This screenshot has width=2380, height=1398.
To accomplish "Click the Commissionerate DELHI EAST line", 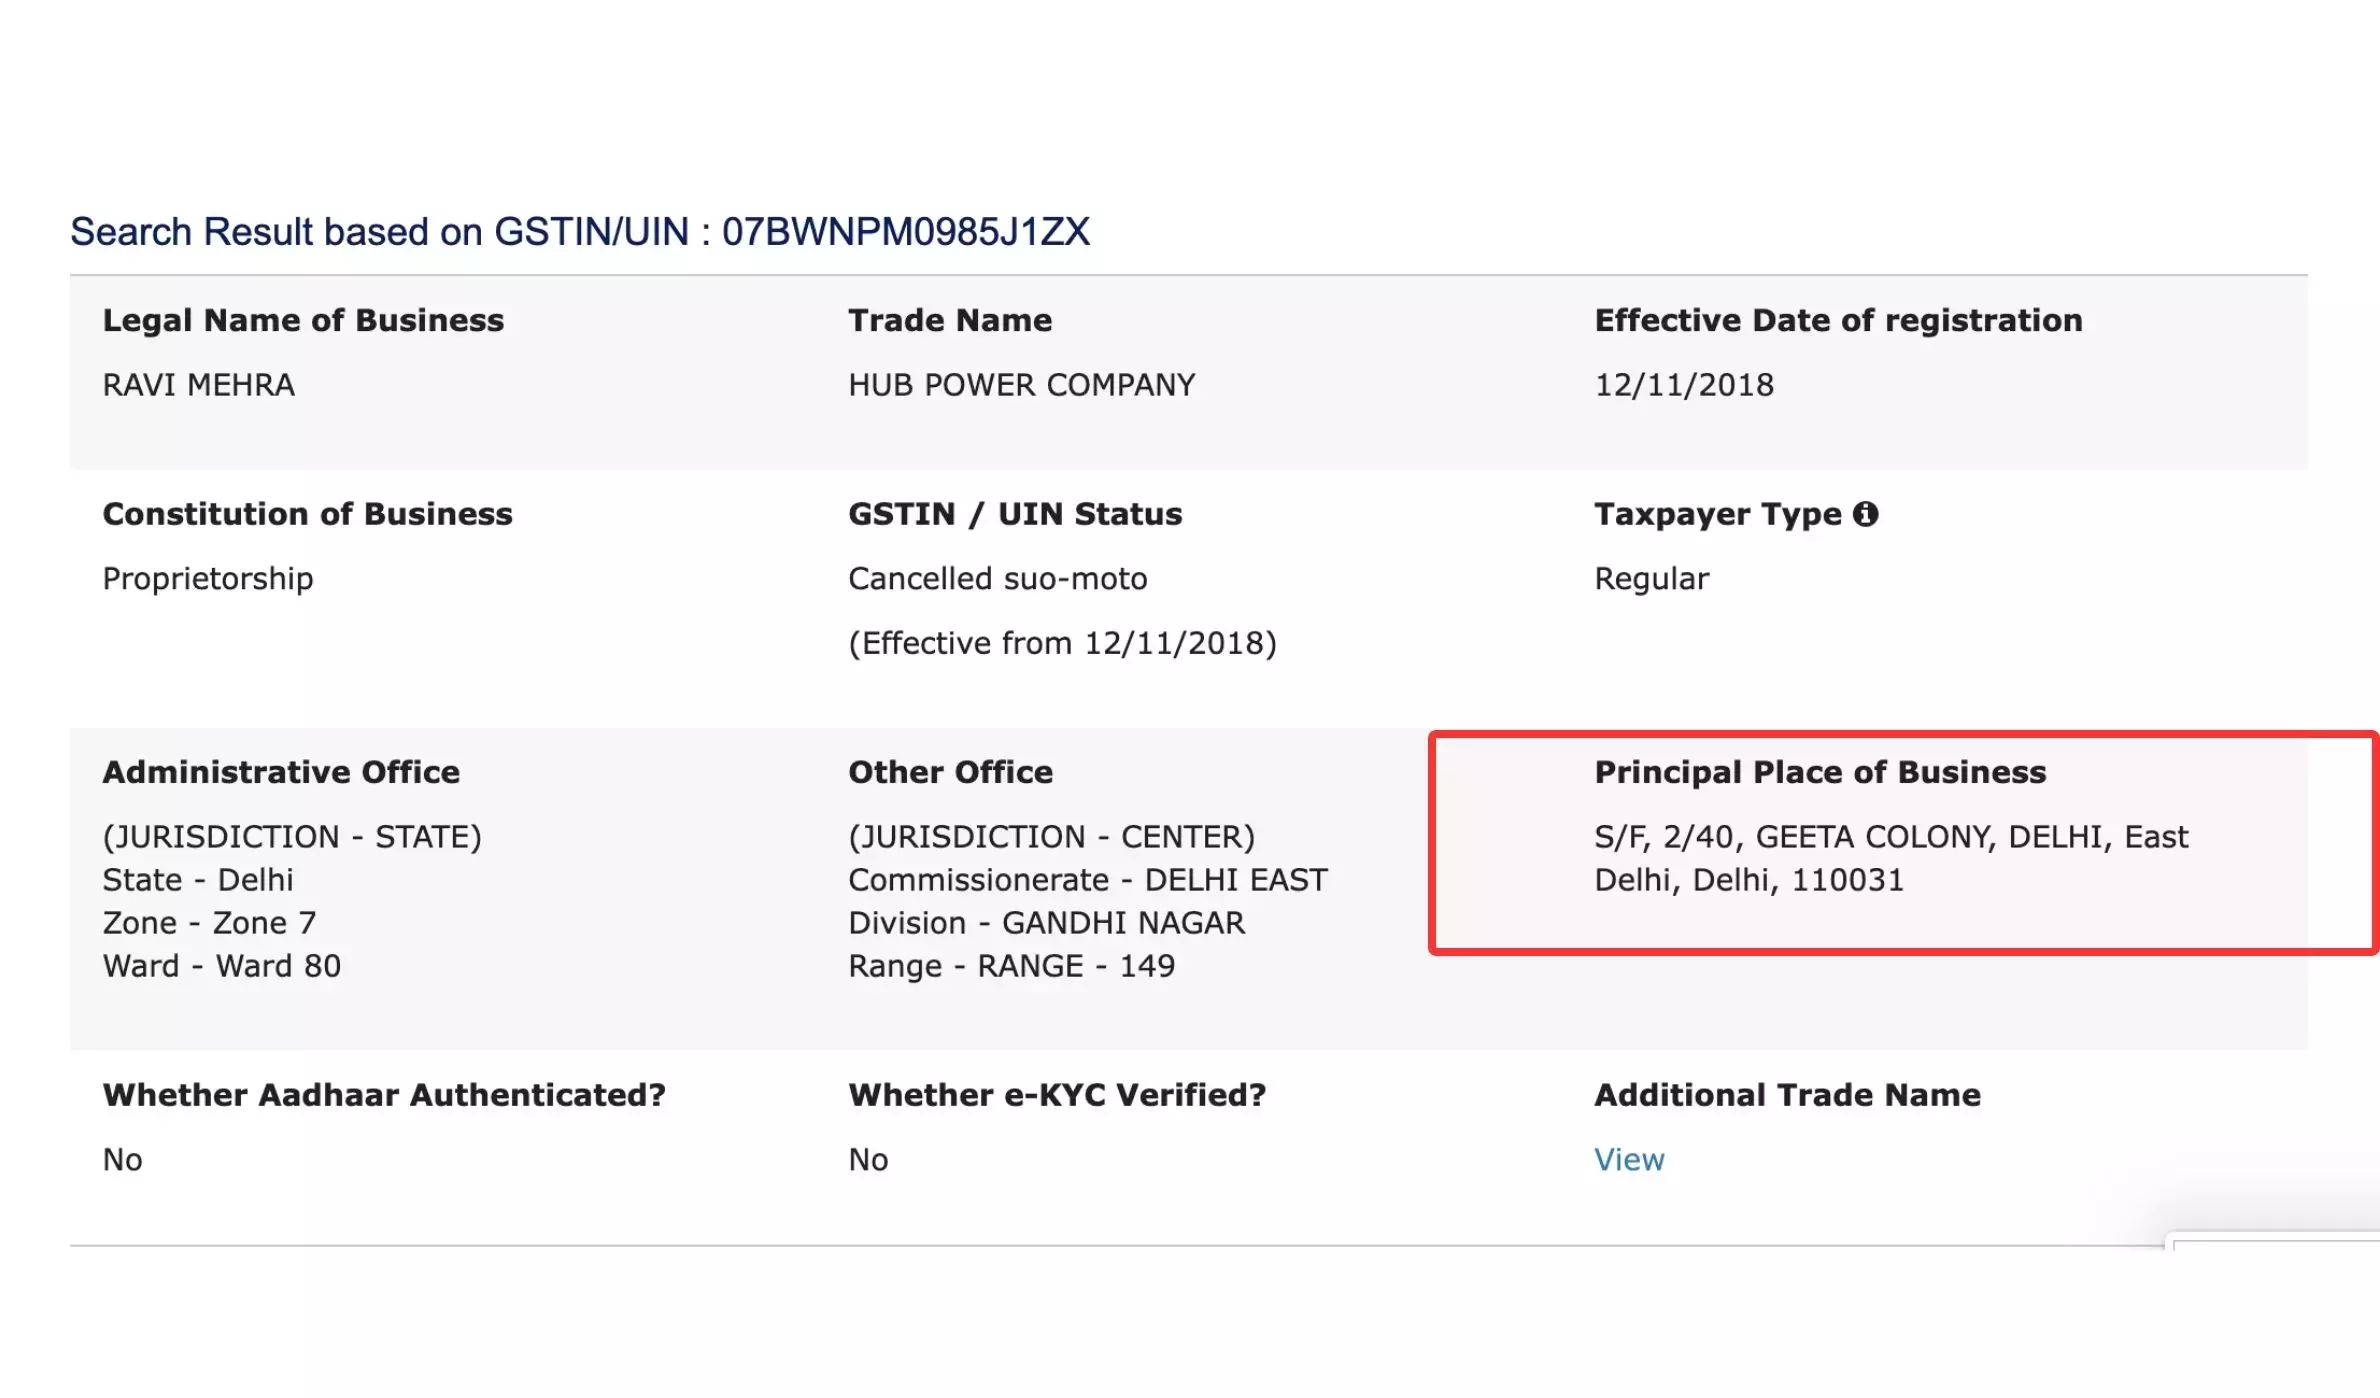I will coord(1087,880).
